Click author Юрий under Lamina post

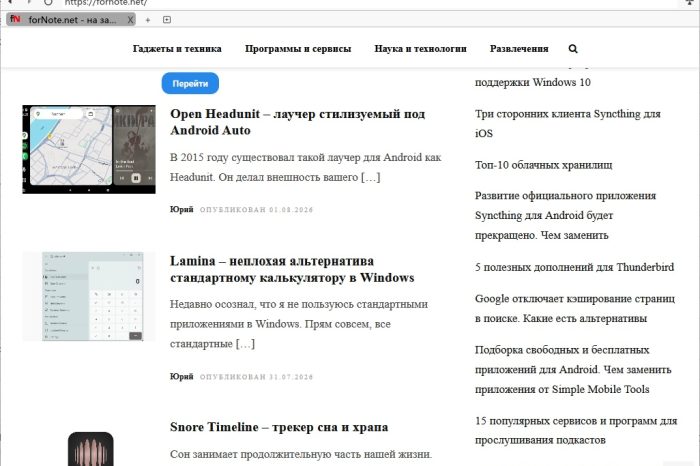coord(181,376)
